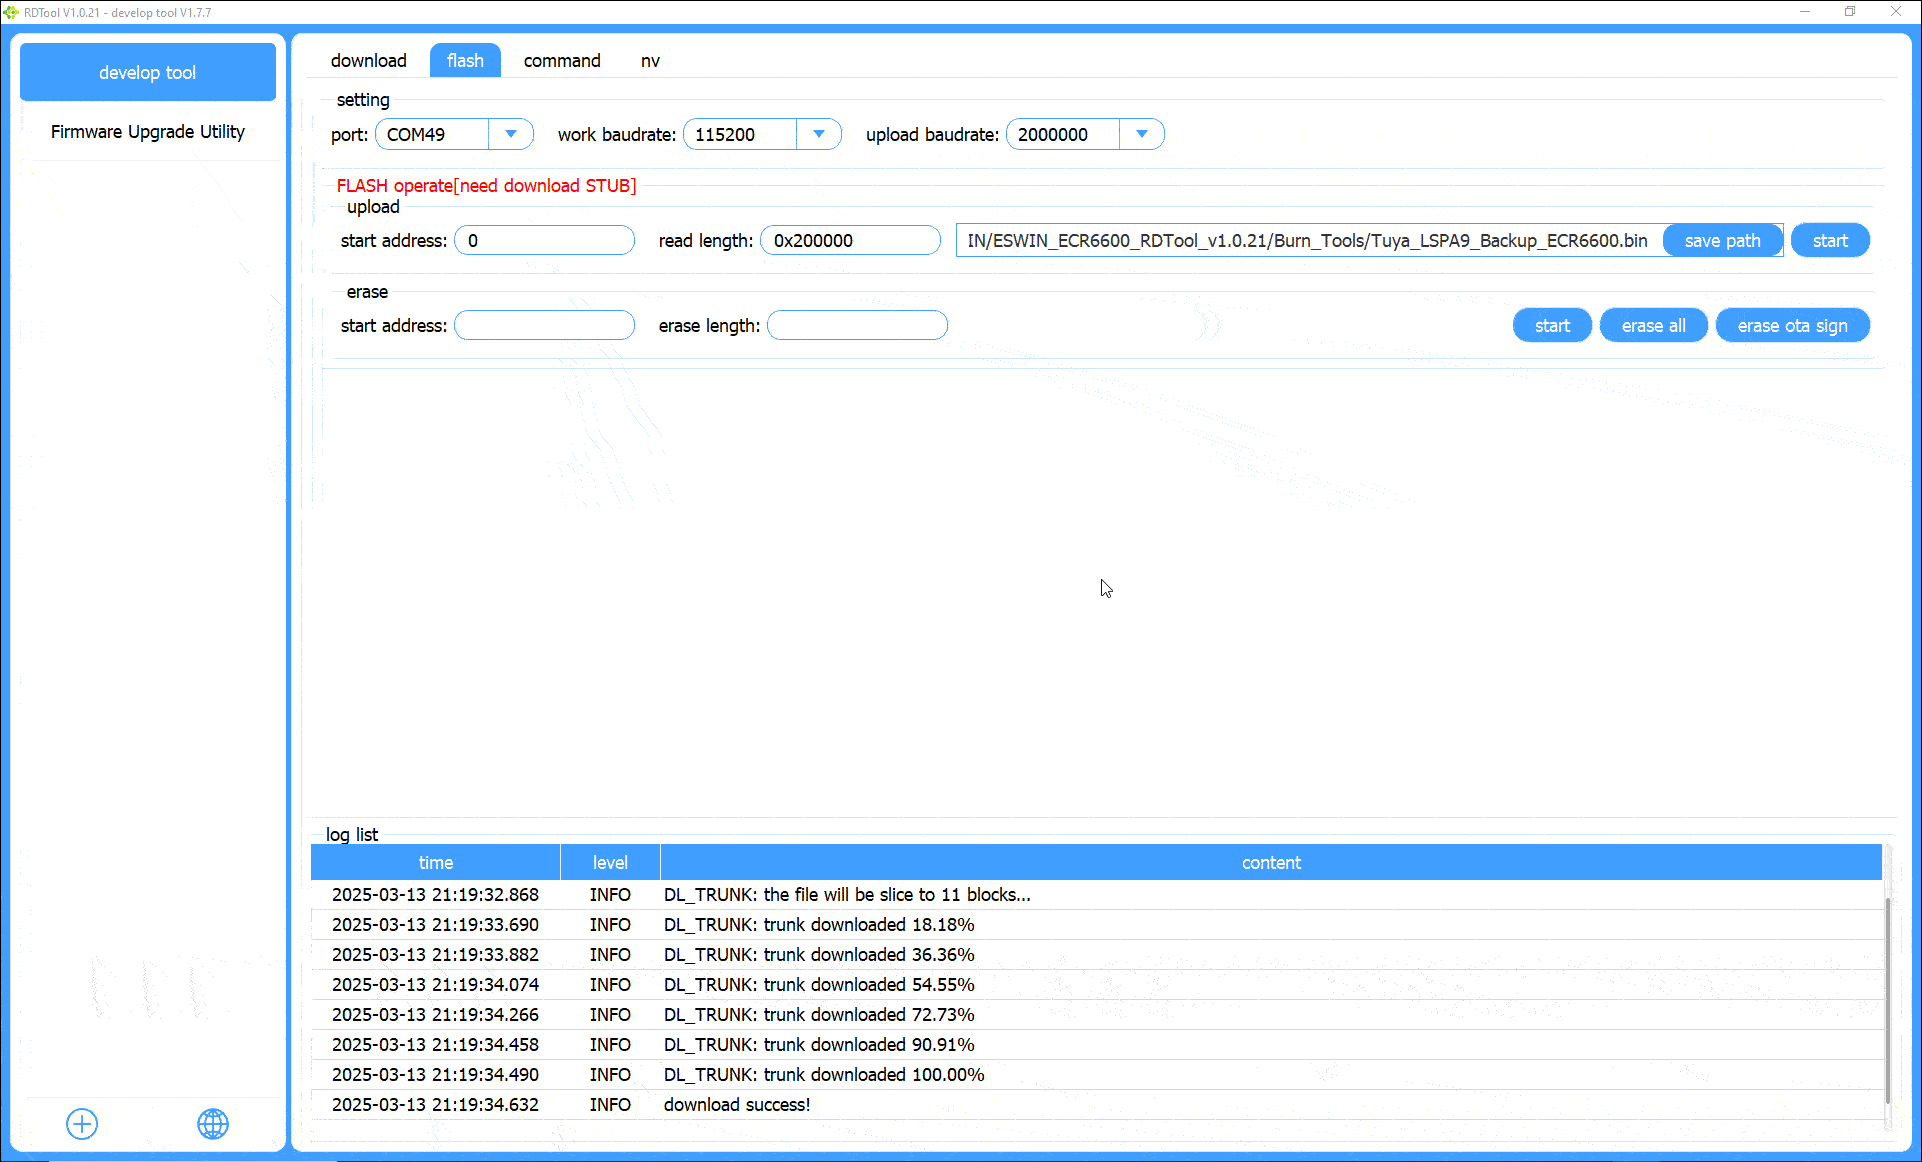Click the plus-circle add icon in sidebar

click(x=82, y=1124)
